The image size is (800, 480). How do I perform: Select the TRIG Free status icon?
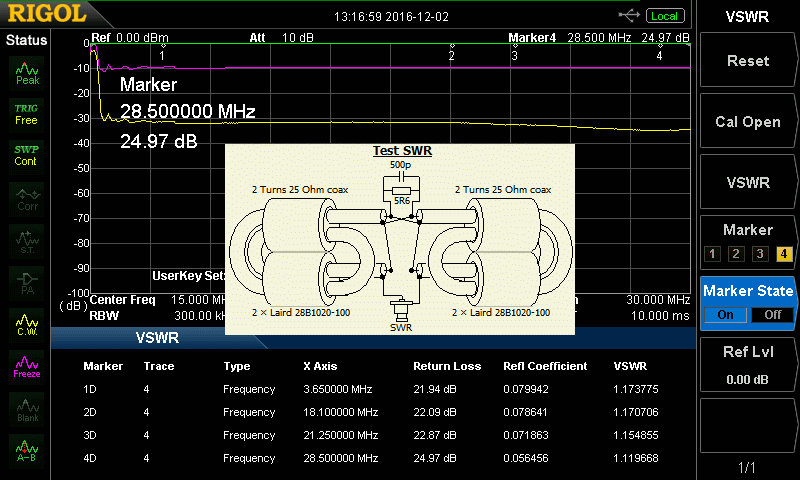pyautogui.click(x=27, y=113)
